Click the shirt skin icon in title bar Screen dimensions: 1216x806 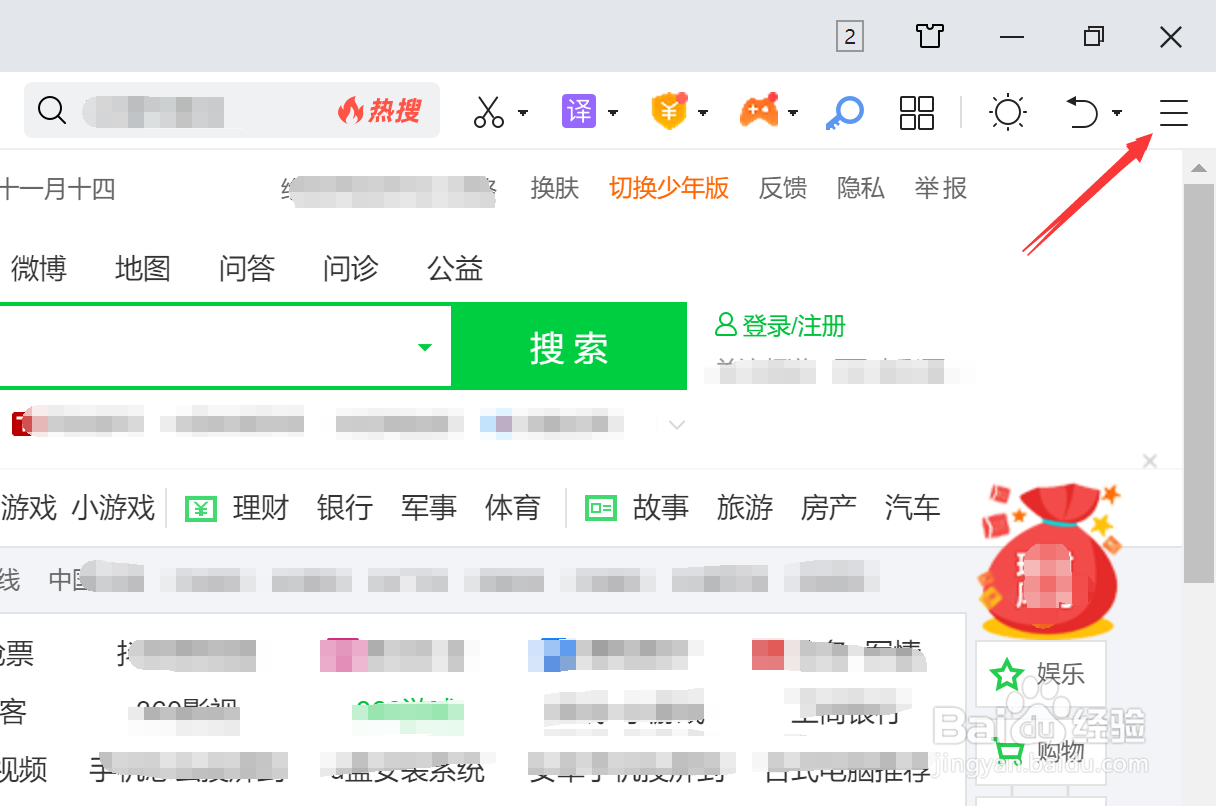point(929,36)
